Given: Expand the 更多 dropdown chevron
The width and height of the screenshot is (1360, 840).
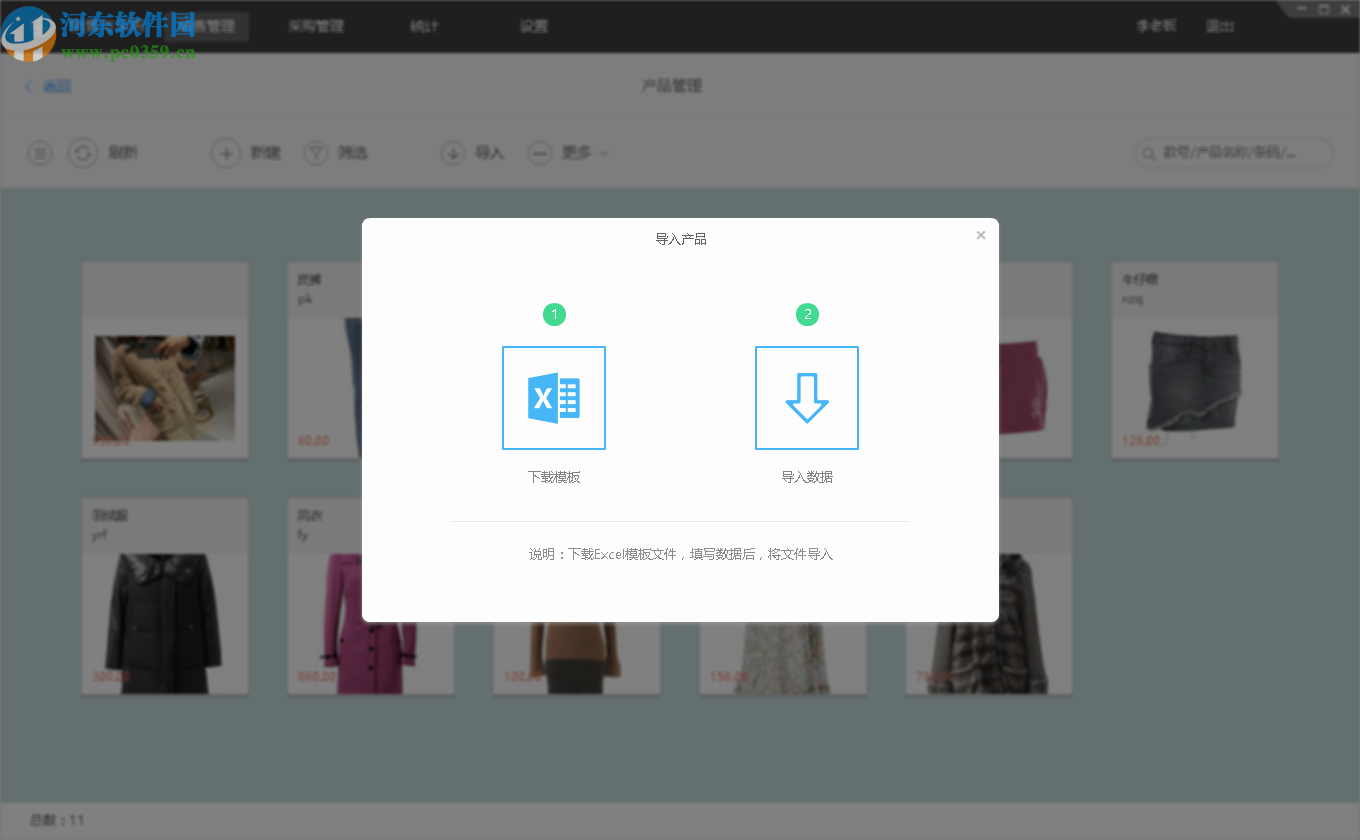Looking at the screenshot, I should click(x=603, y=153).
